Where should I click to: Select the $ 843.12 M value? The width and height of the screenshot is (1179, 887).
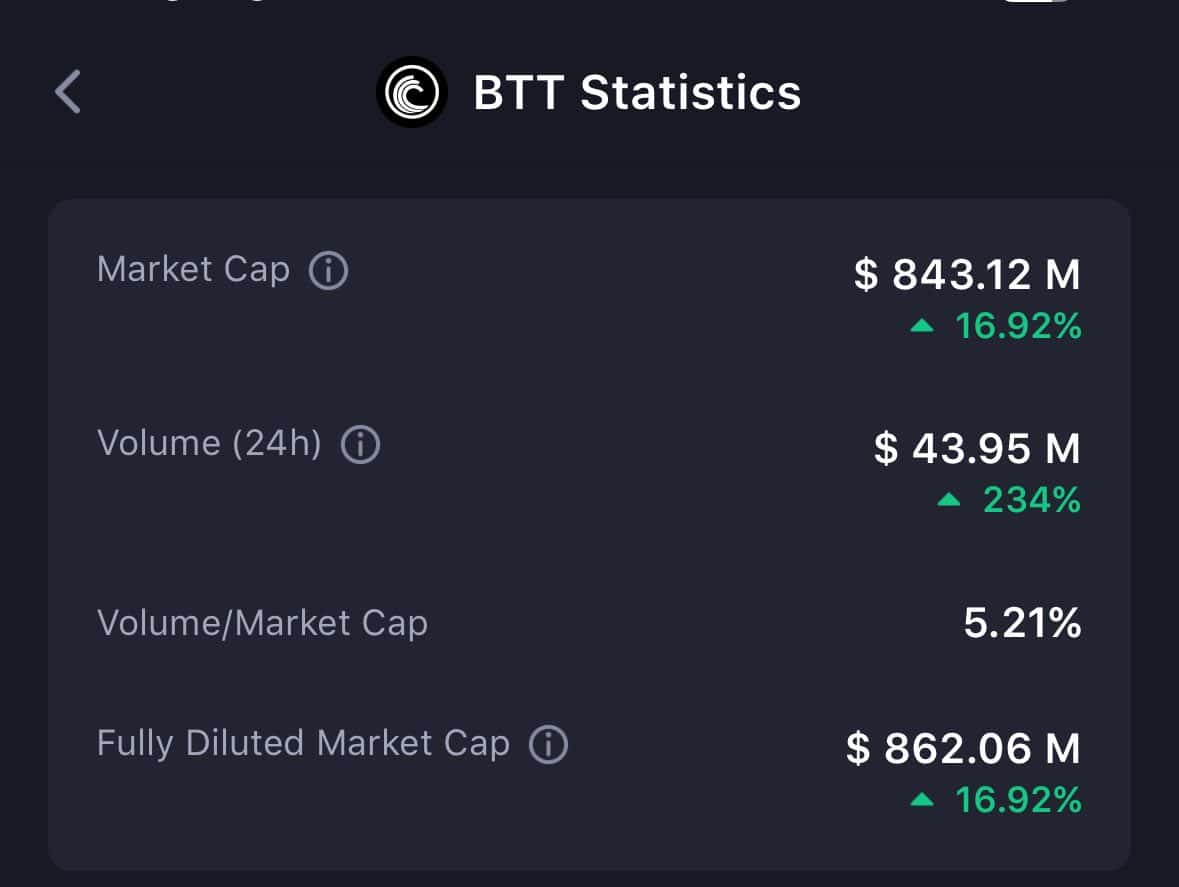point(967,275)
